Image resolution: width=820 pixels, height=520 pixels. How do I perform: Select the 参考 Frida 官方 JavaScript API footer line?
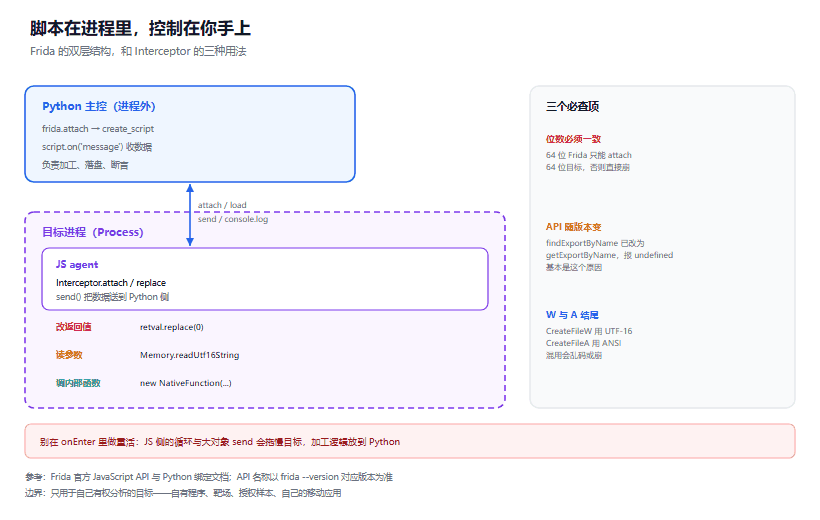pyautogui.click(x=209, y=477)
